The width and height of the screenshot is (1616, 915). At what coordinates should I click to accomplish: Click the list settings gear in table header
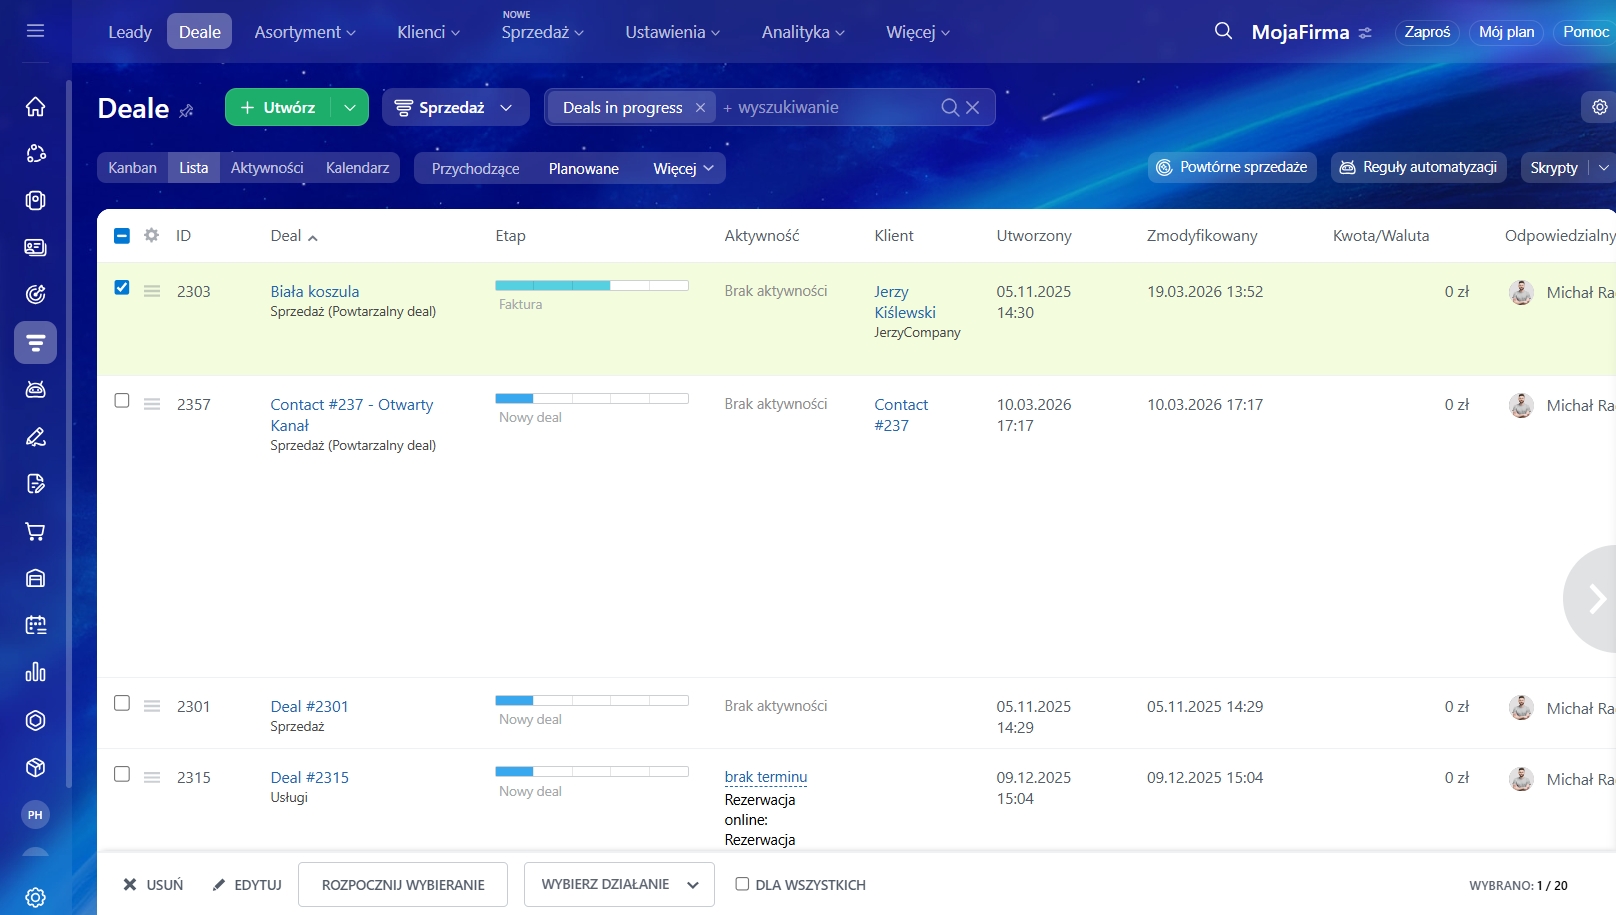(x=151, y=235)
